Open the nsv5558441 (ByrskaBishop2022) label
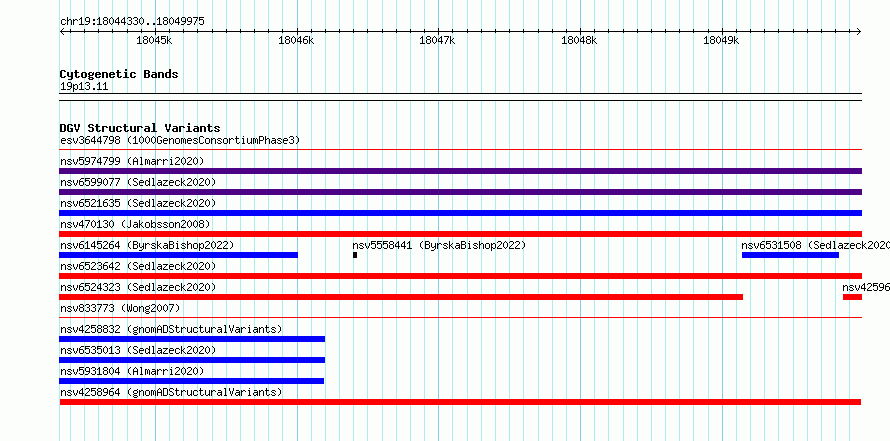The width and height of the screenshot is (890, 441). tap(439, 245)
